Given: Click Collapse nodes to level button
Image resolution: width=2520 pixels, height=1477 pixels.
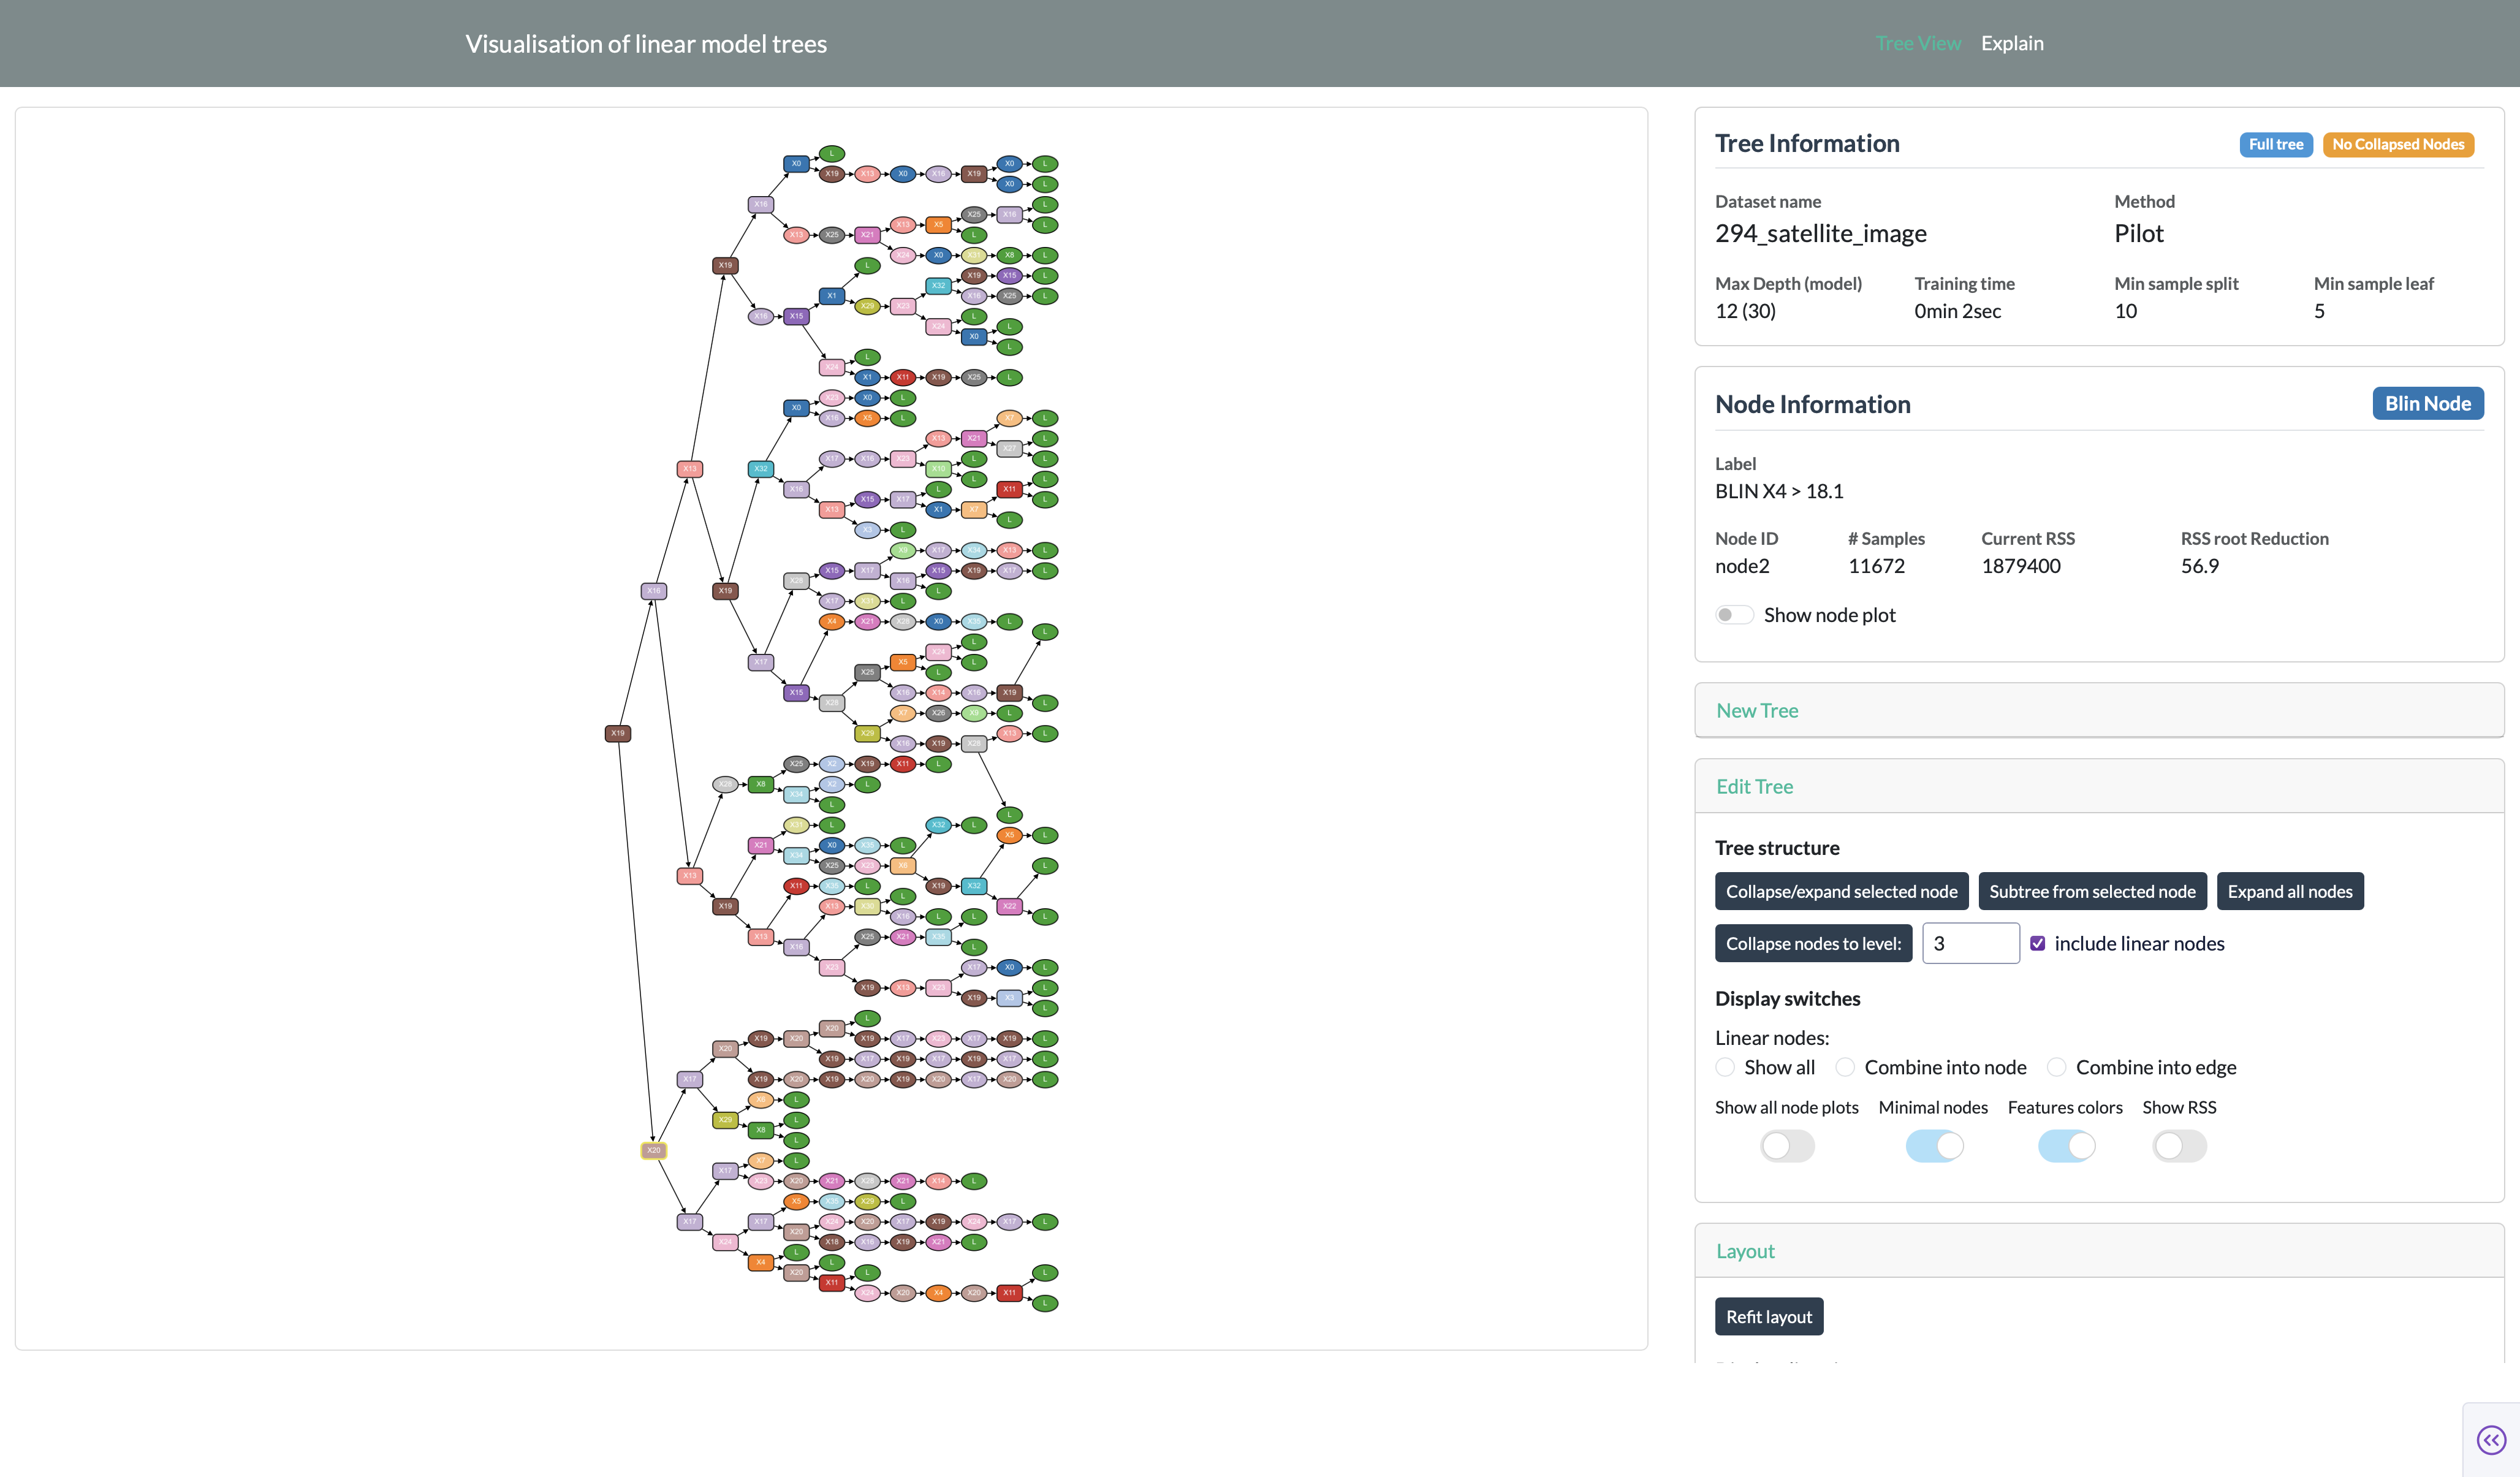Looking at the screenshot, I should [x=1813, y=943].
